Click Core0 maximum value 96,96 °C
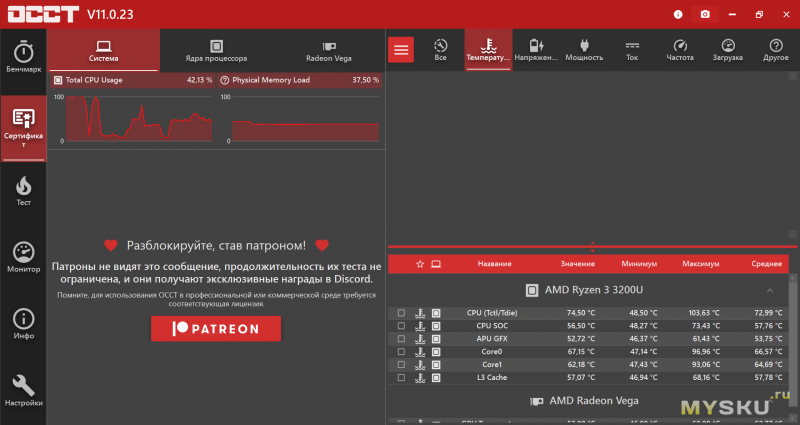The image size is (800, 425). pyautogui.click(x=705, y=352)
